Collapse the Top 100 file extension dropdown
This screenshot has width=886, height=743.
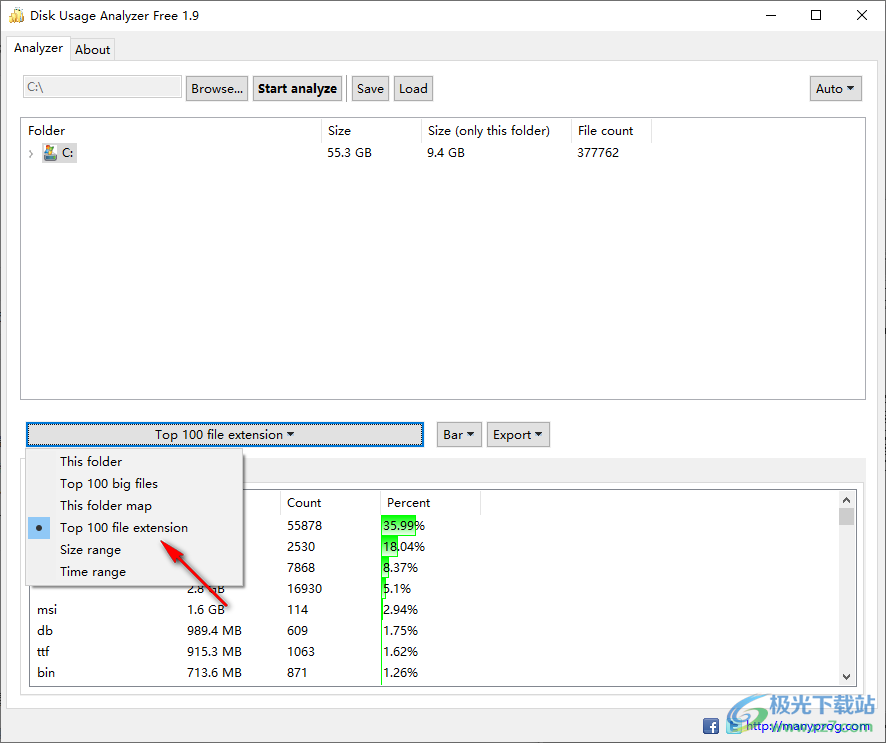[x=225, y=434]
